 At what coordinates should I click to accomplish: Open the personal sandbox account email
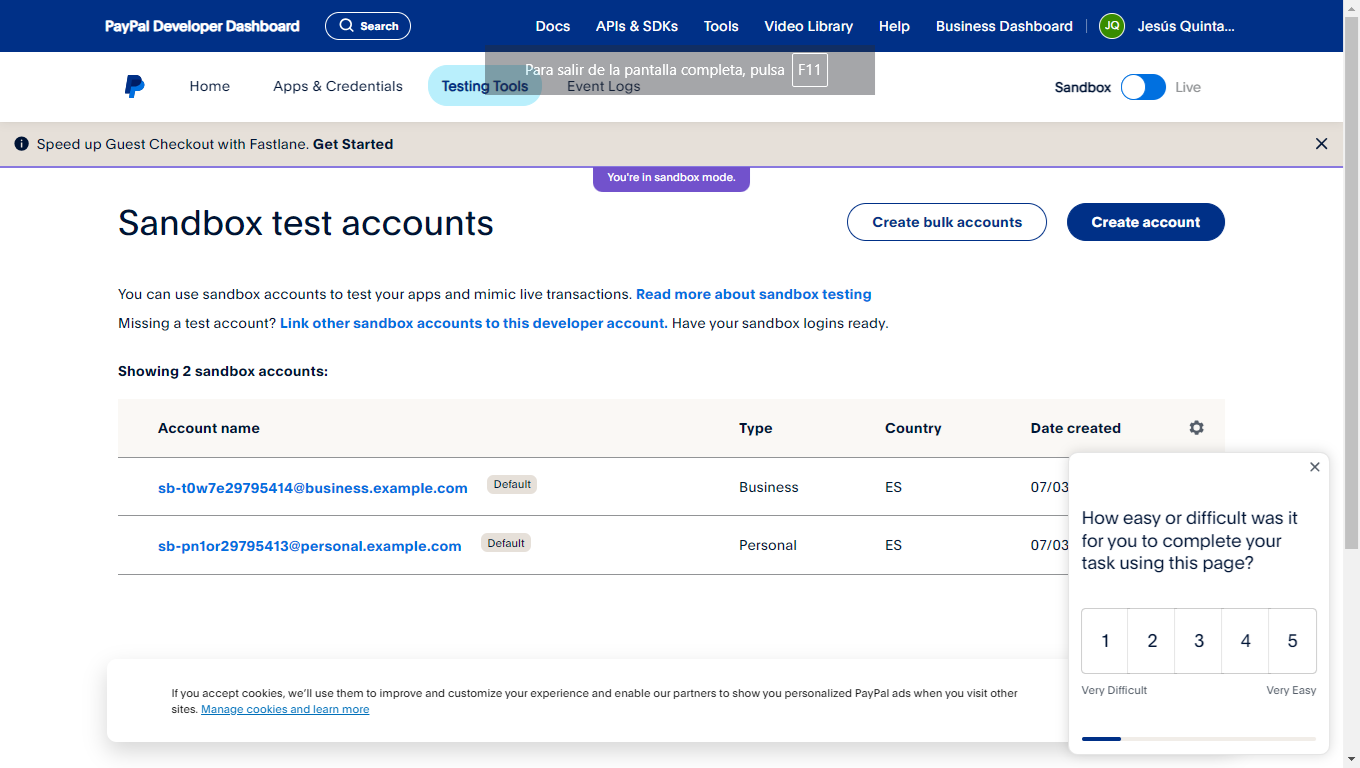pyautogui.click(x=310, y=546)
